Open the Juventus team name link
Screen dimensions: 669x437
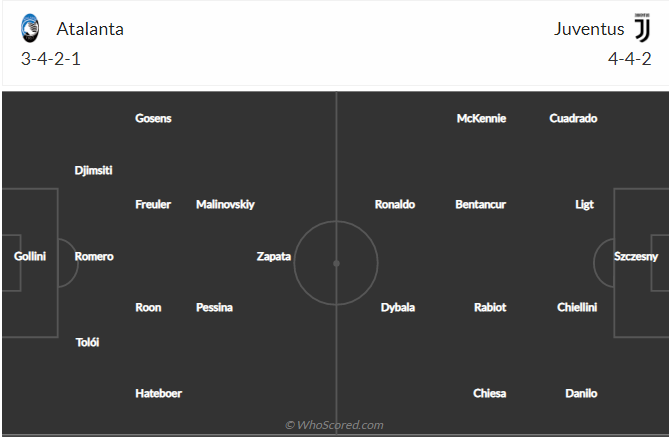point(589,29)
